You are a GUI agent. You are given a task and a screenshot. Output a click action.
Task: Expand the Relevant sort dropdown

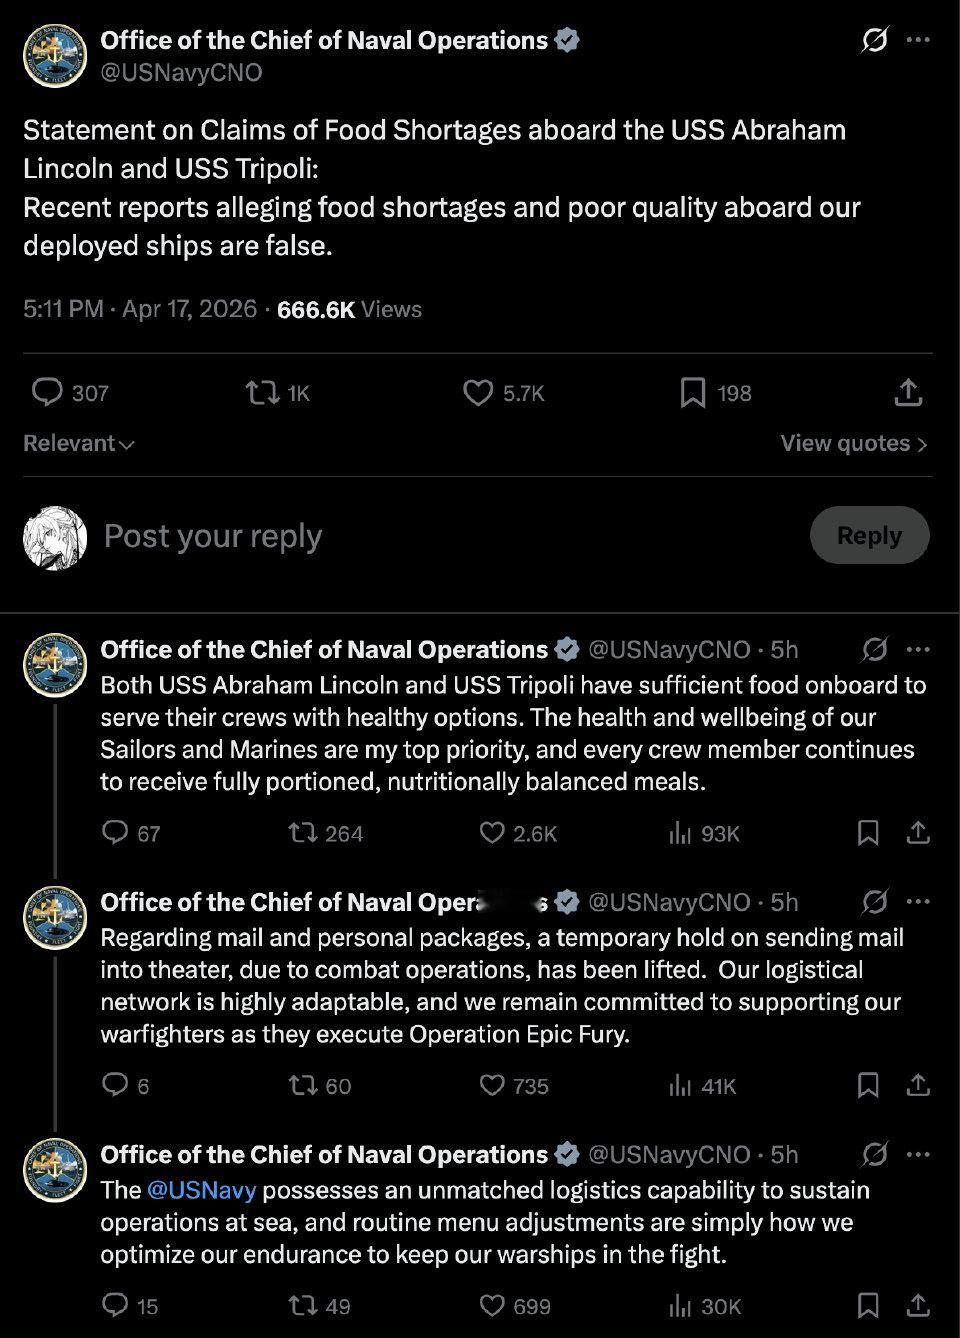78,443
